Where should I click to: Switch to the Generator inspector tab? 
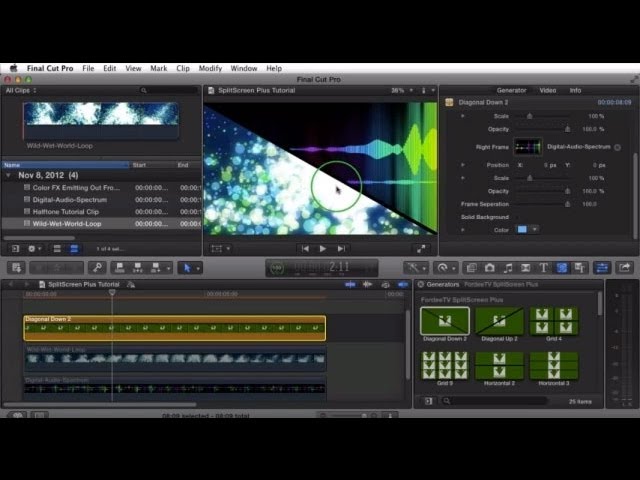tap(511, 90)
